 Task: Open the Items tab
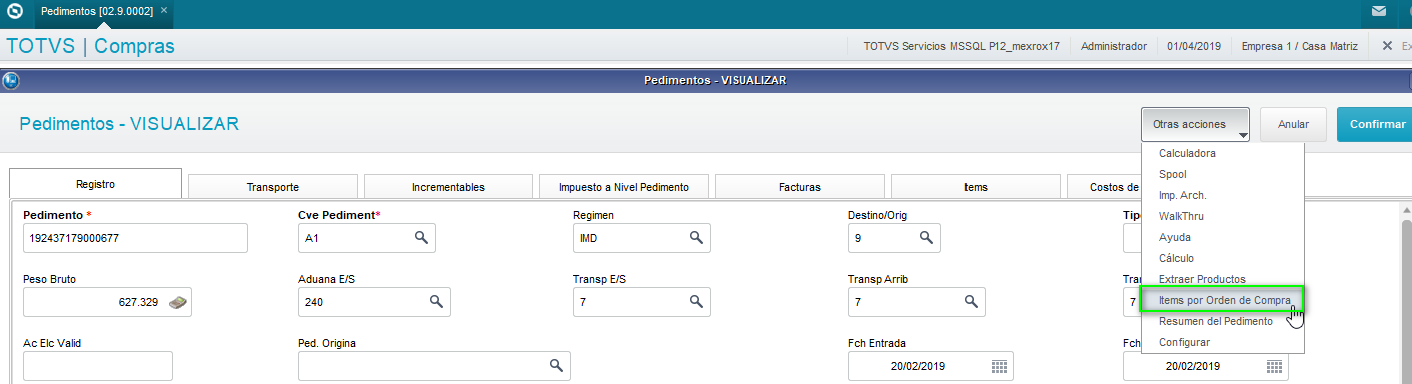click(976, 187)
